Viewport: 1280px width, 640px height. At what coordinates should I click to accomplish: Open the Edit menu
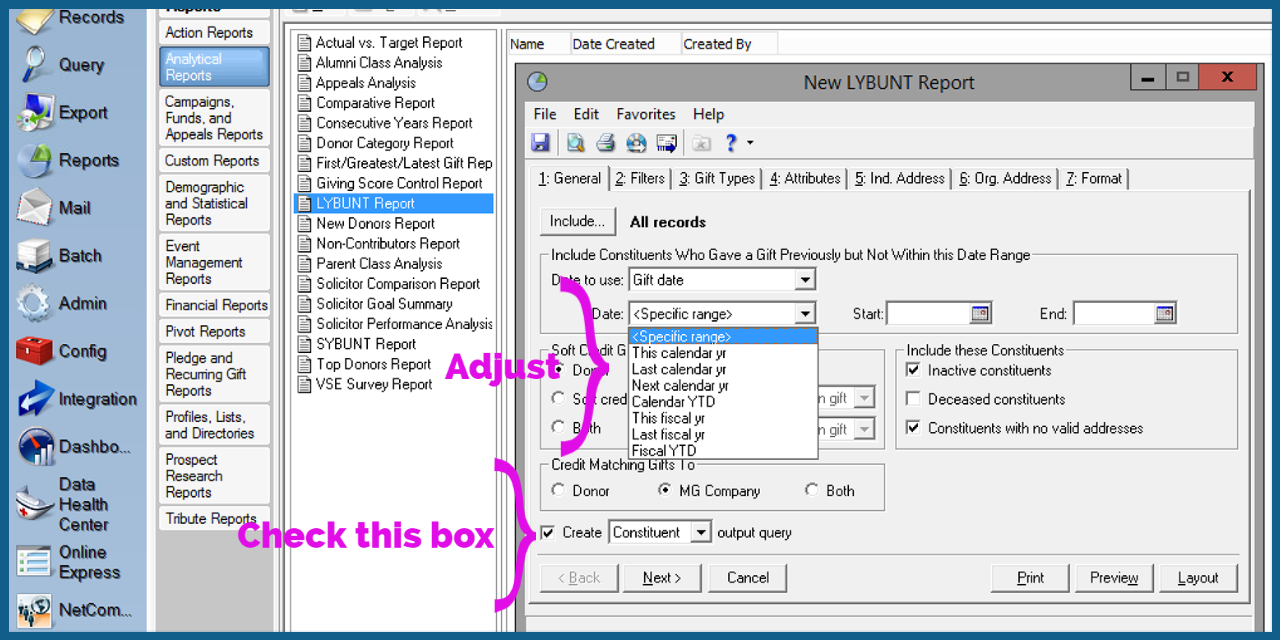587,114
